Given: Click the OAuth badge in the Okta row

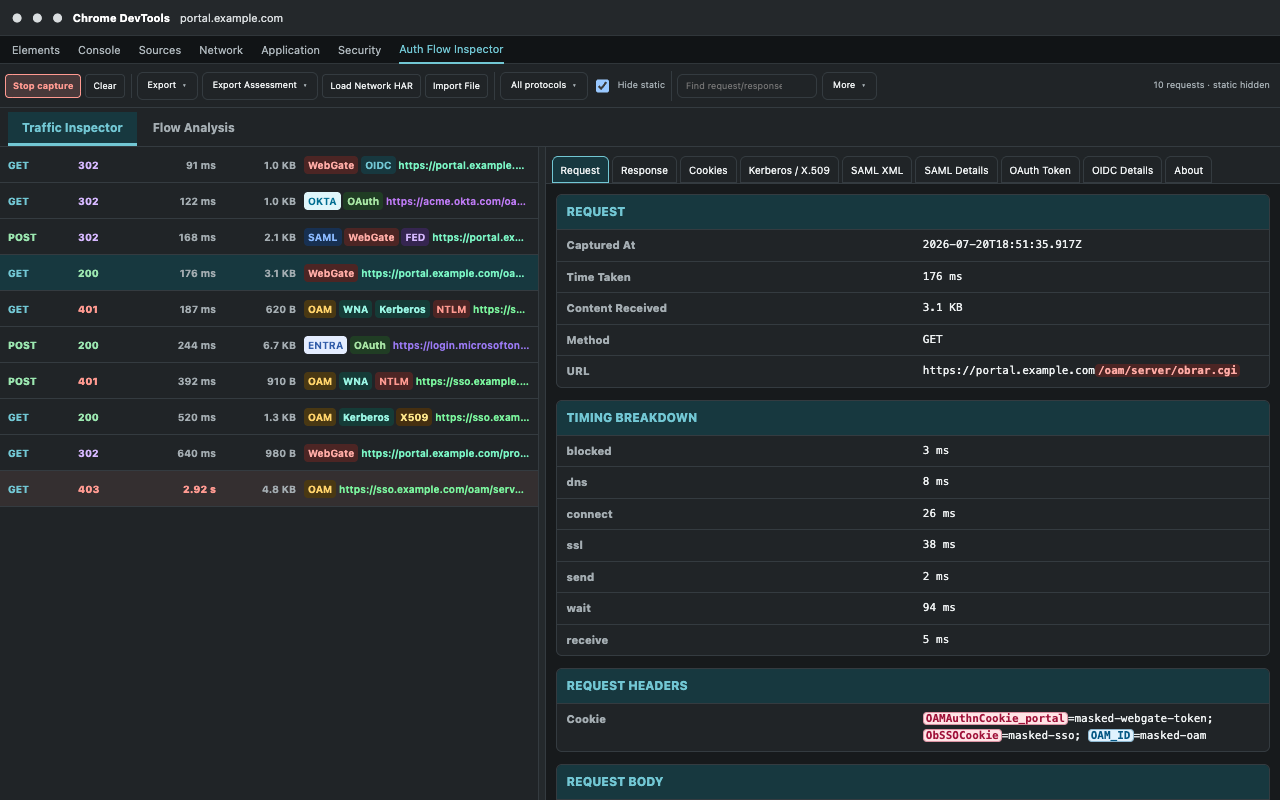Looking at the screenshot, I should tap(363, 201).
